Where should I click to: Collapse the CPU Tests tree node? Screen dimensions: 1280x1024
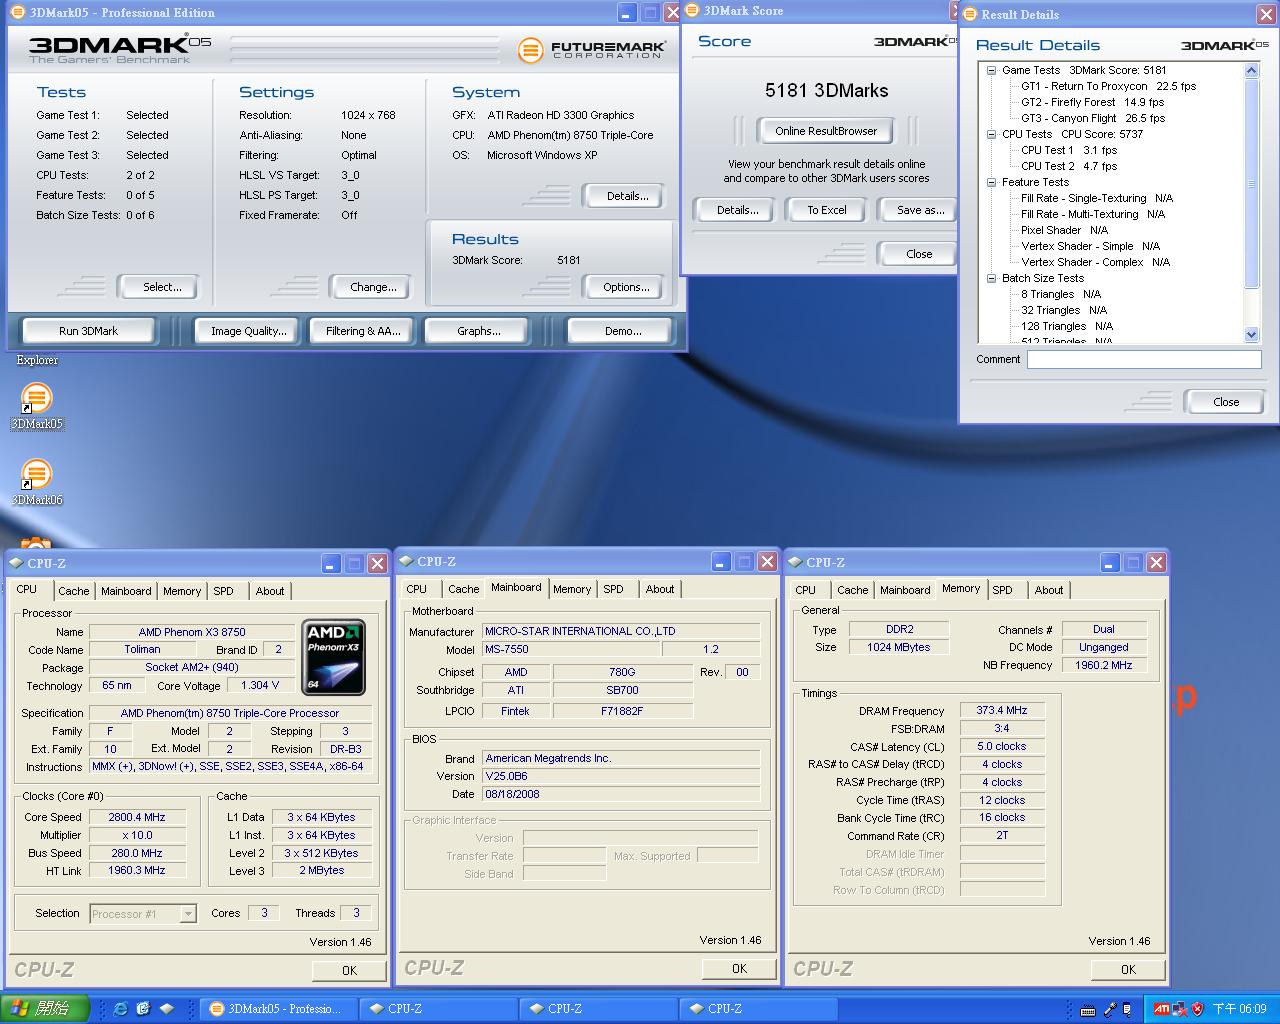click(991, 134)
